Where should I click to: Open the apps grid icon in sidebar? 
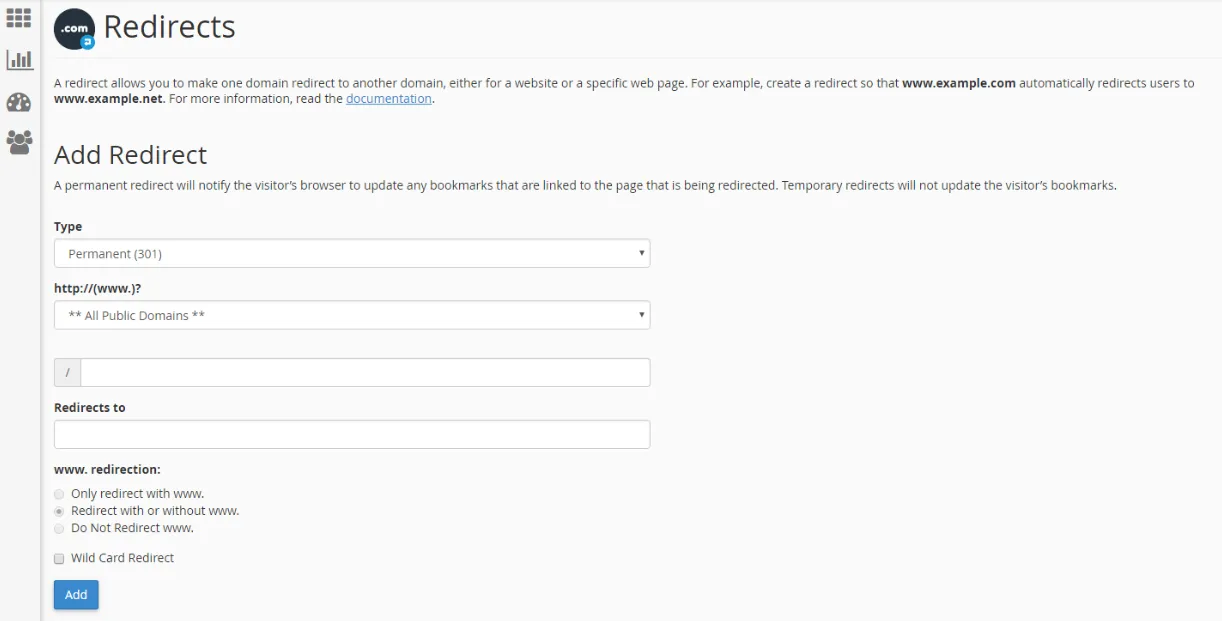18,17
